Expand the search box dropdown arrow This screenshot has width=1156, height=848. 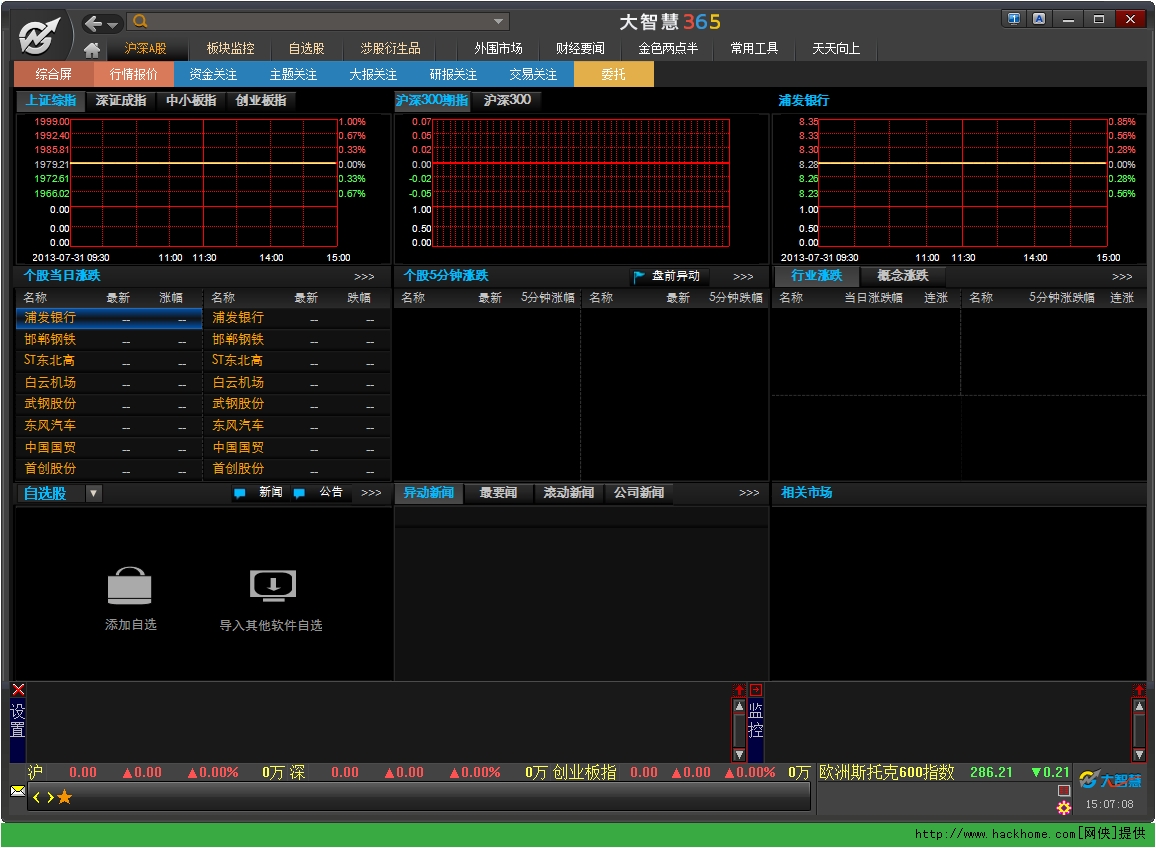(x=498, y=21)
